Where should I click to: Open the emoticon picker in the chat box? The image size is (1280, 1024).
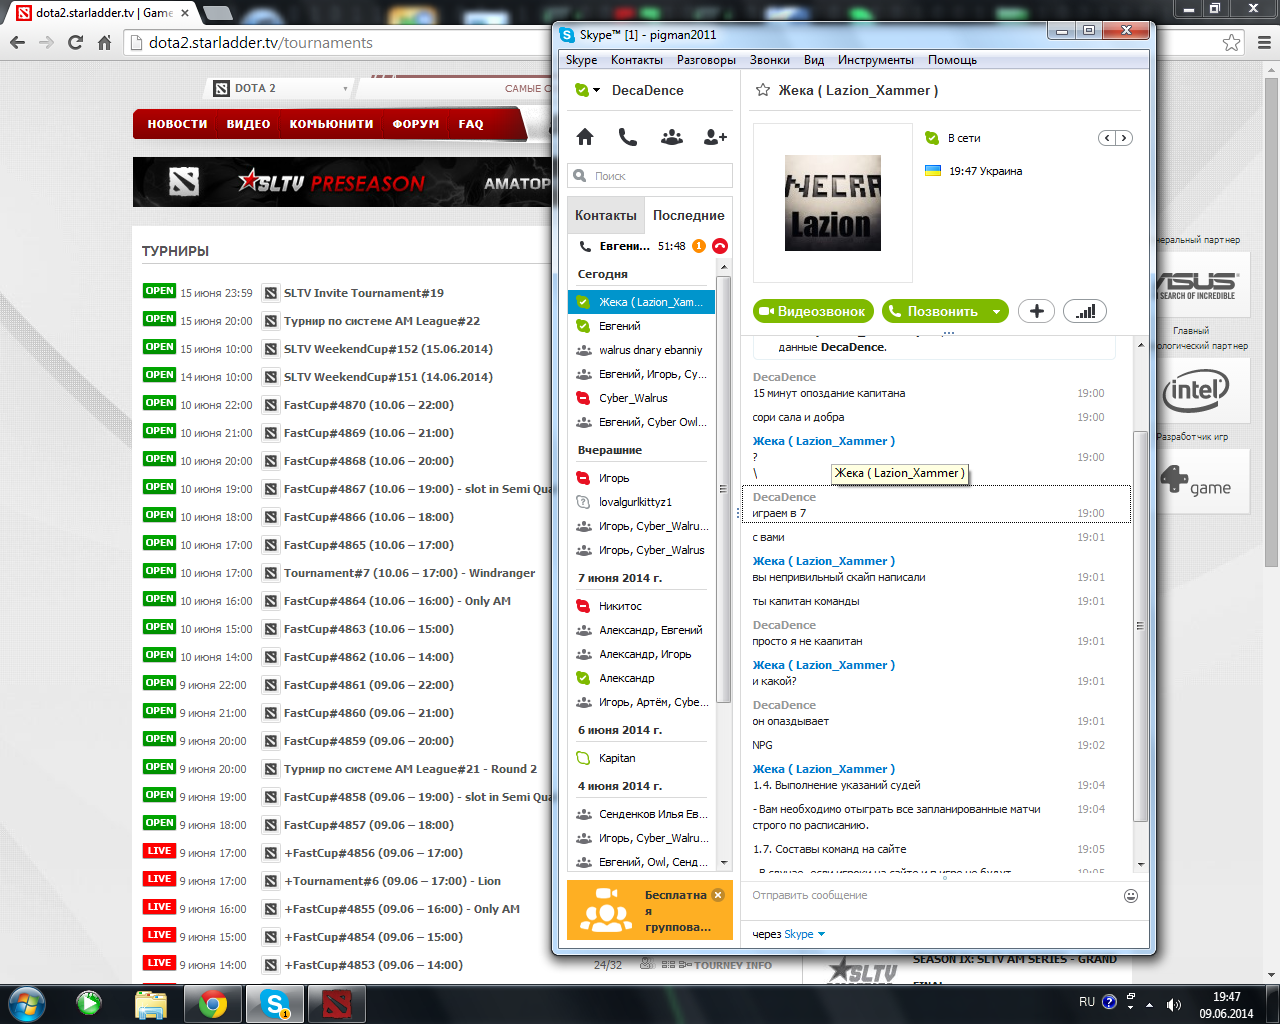[1131, 896]
